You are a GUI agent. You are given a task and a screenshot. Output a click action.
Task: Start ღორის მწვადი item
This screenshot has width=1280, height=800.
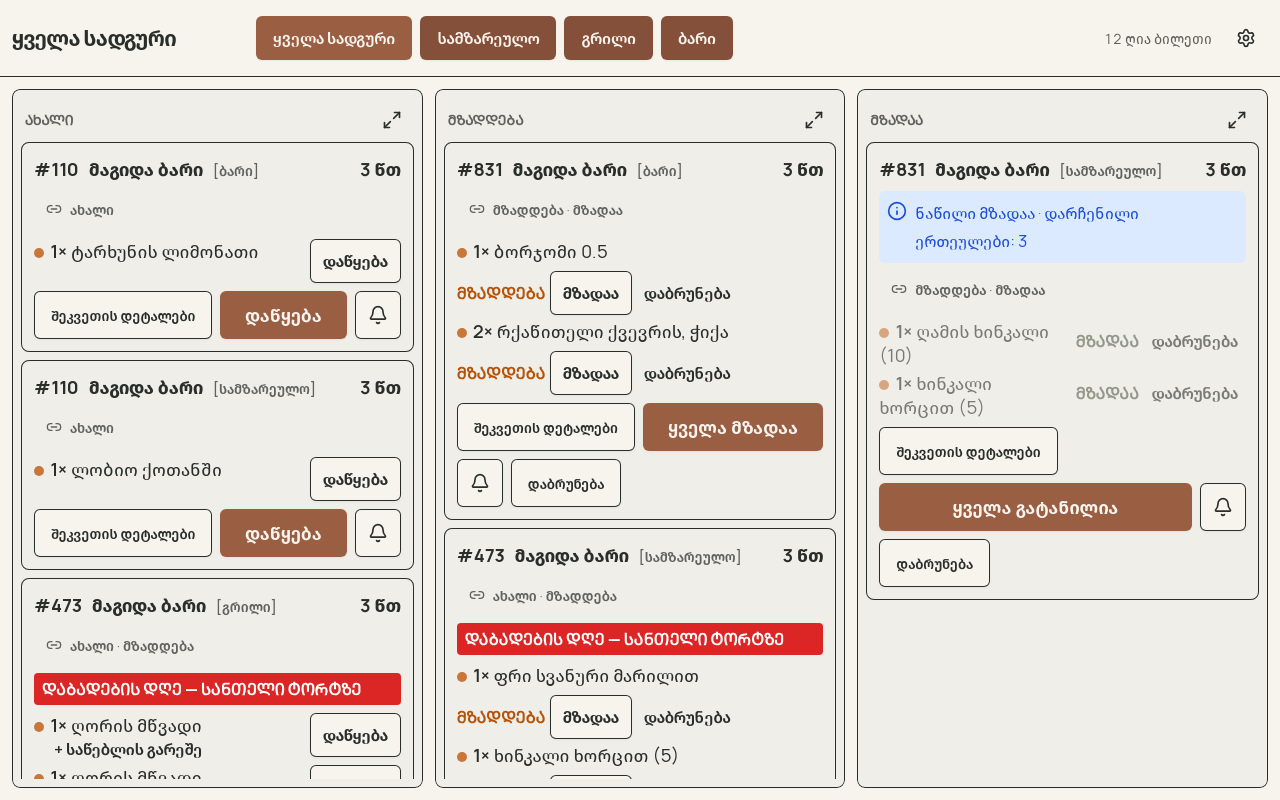(x=355, y=735)
